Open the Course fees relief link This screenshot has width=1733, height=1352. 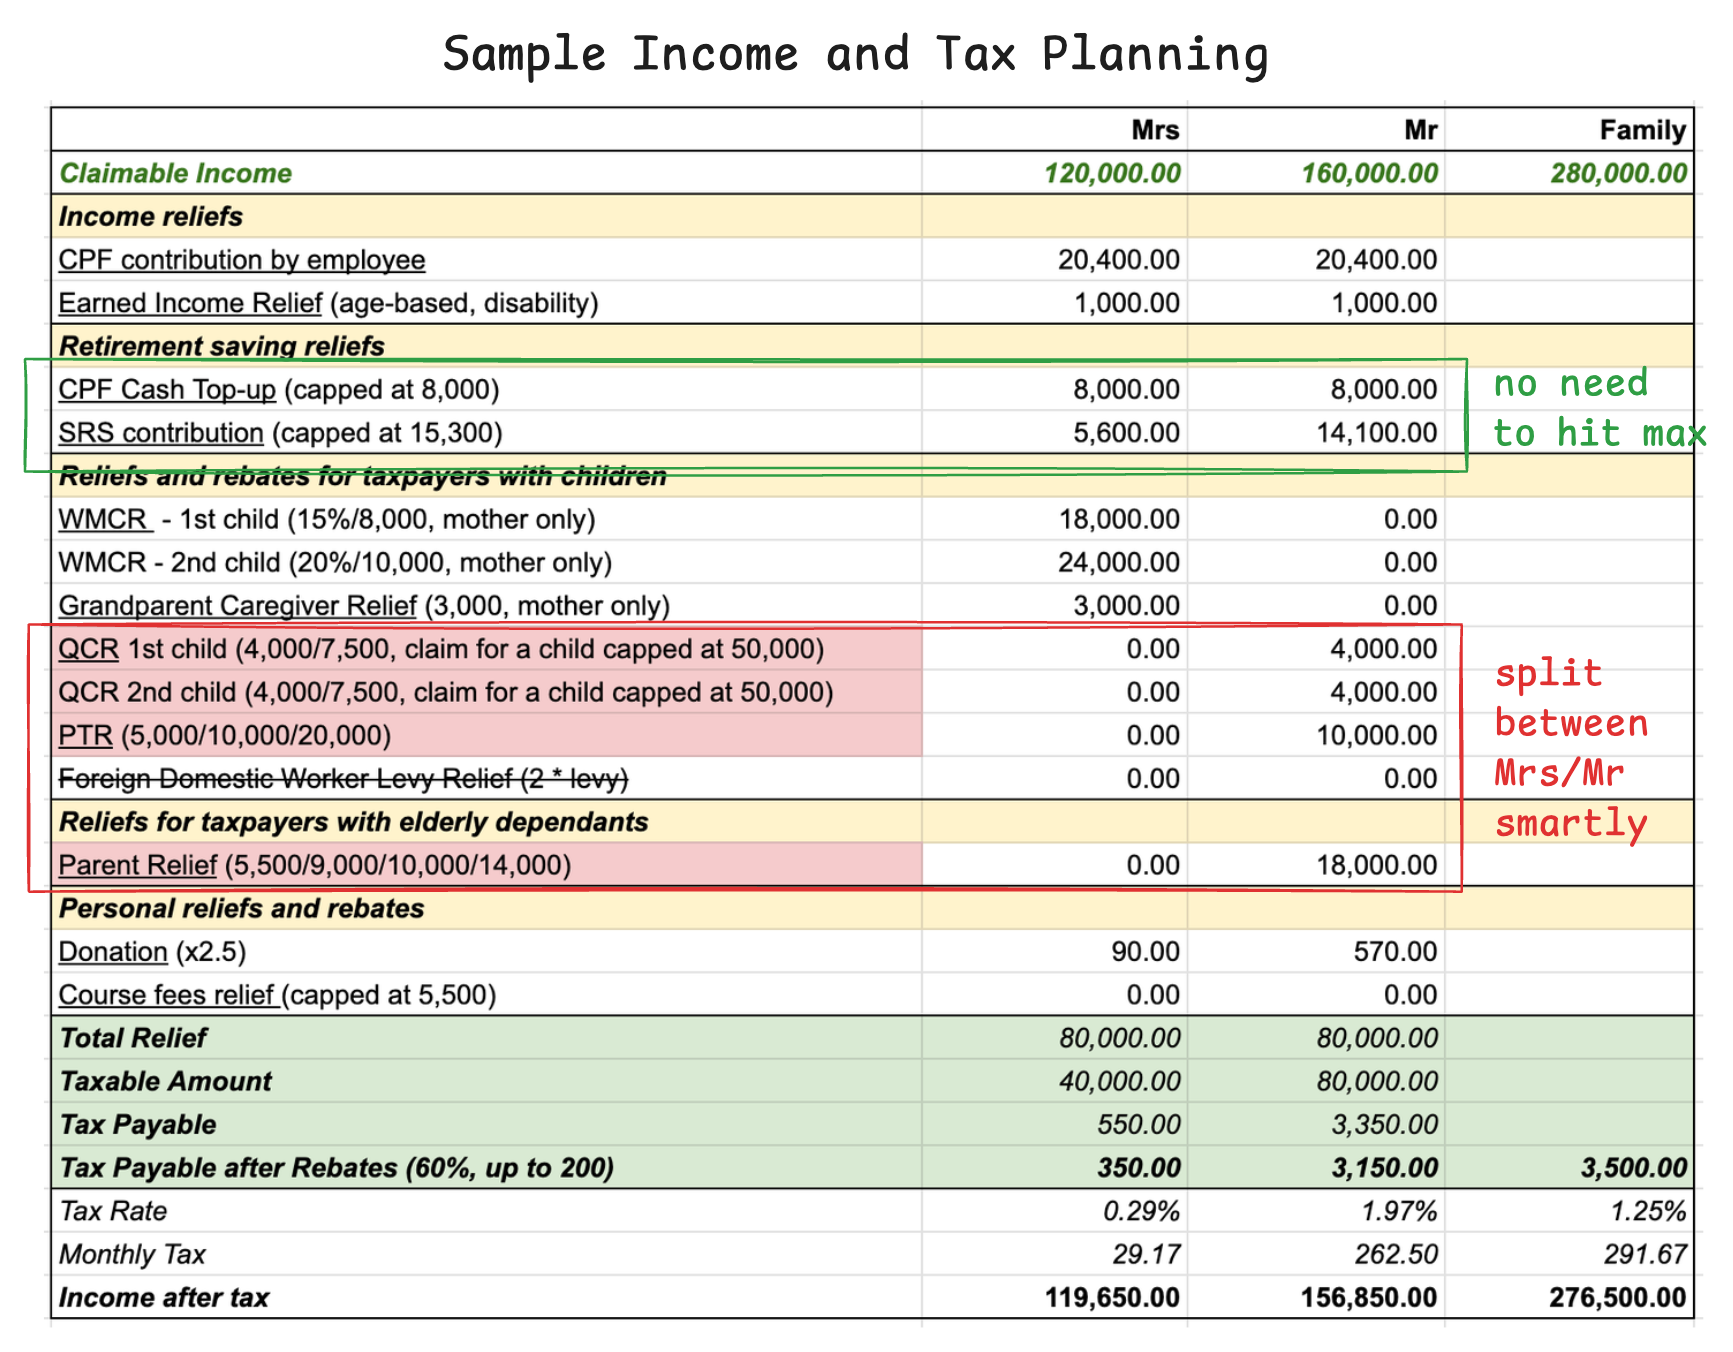(x=166, y=995)
